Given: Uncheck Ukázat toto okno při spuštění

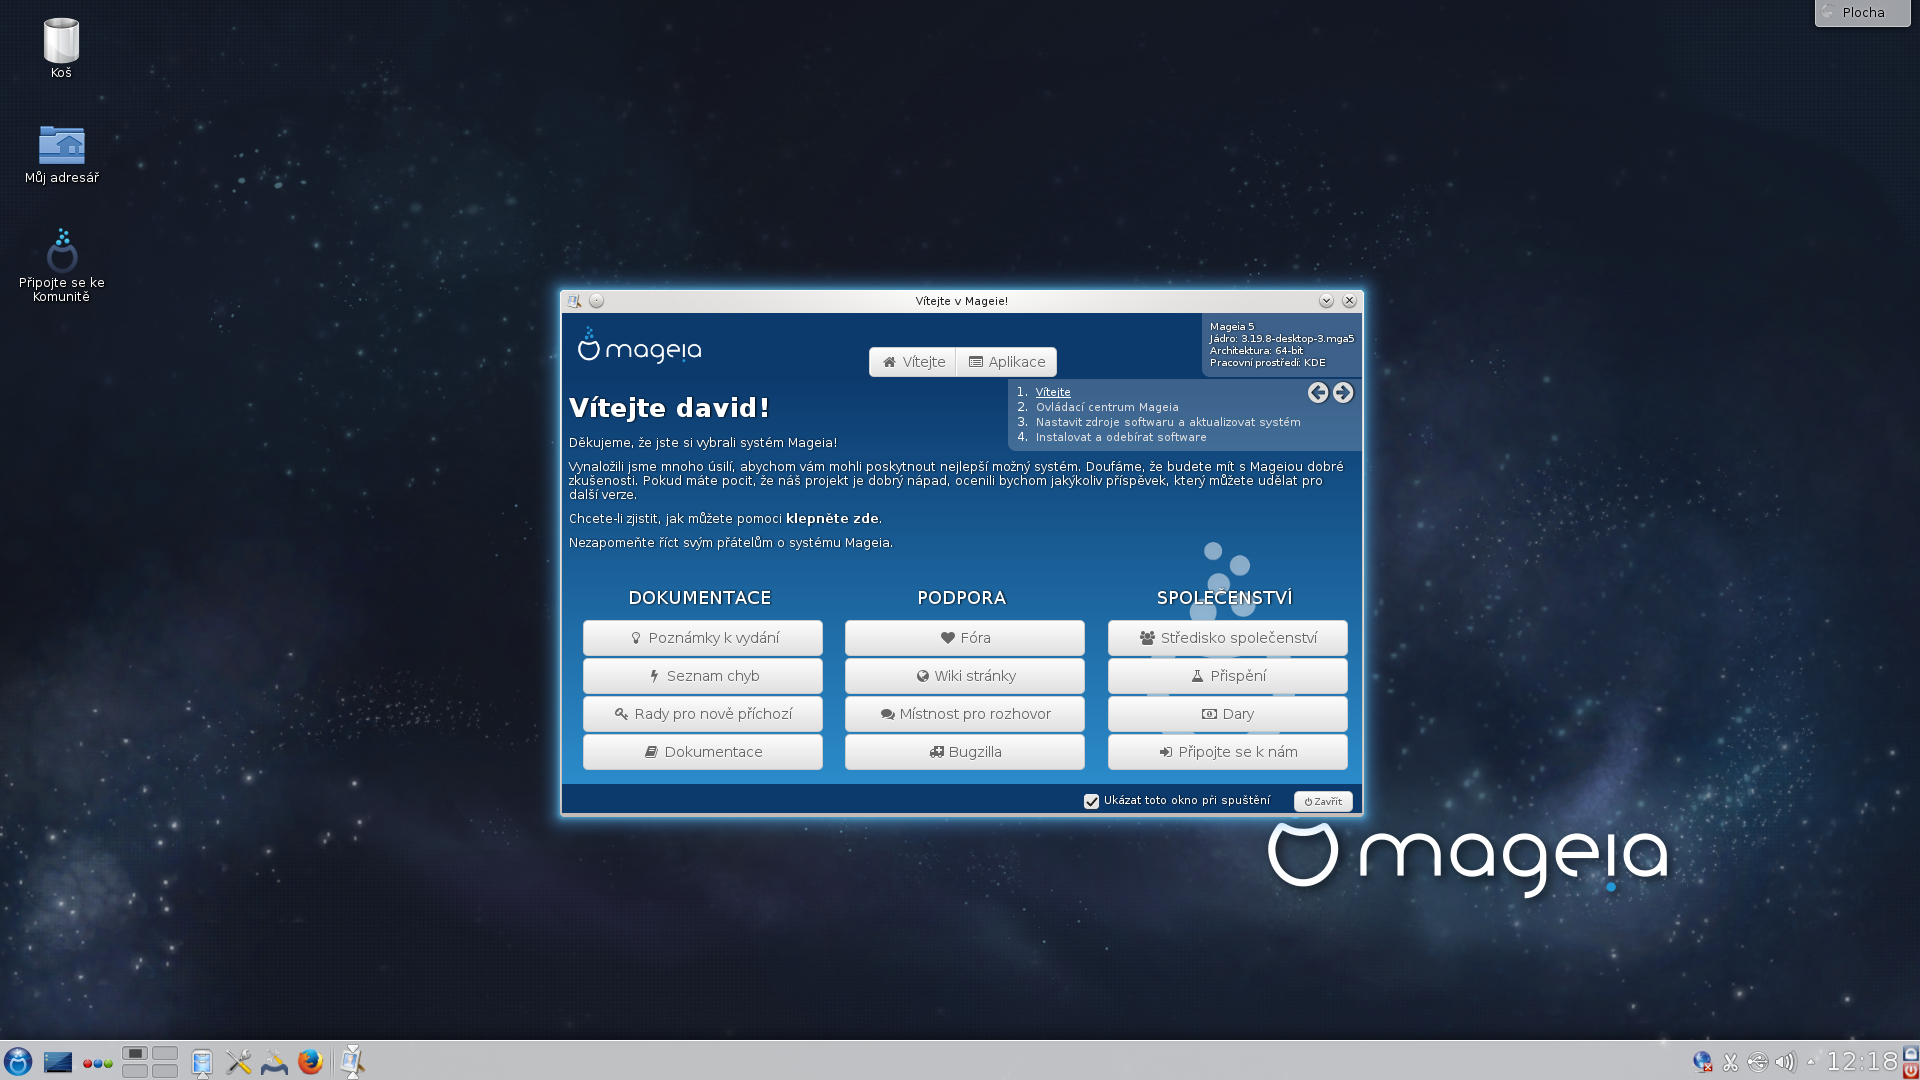Looking at the screenshot, I should point(1092,801).
